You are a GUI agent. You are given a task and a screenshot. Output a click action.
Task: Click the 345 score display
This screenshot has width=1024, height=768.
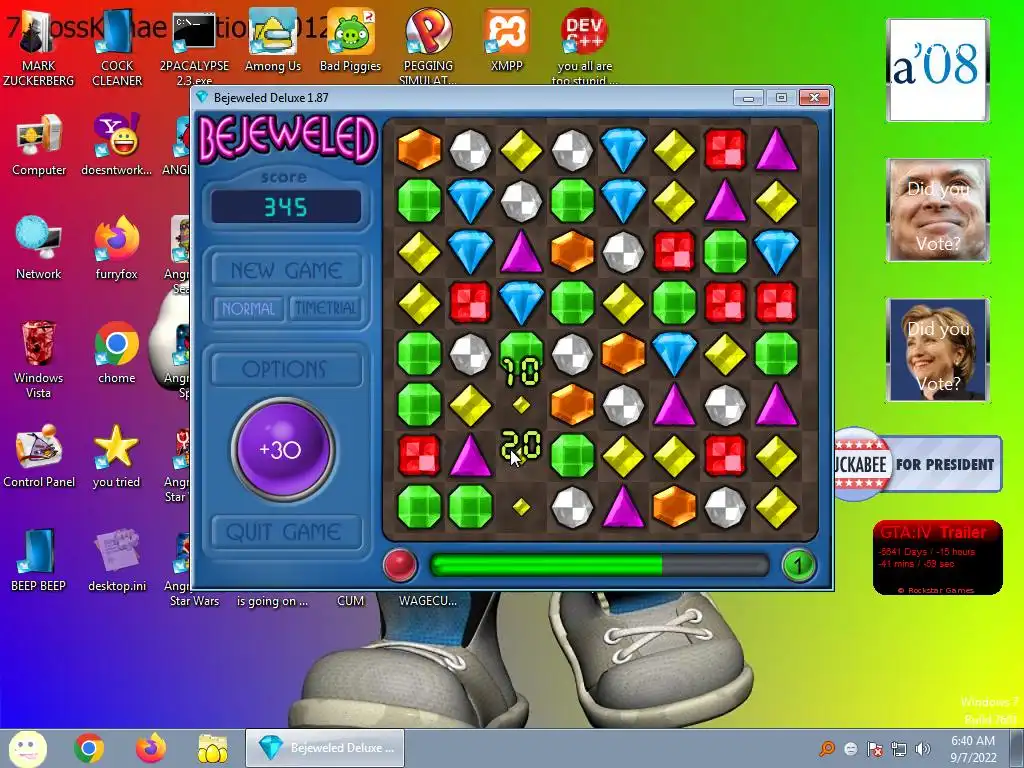pyautogui.click(x=286, y=207)
